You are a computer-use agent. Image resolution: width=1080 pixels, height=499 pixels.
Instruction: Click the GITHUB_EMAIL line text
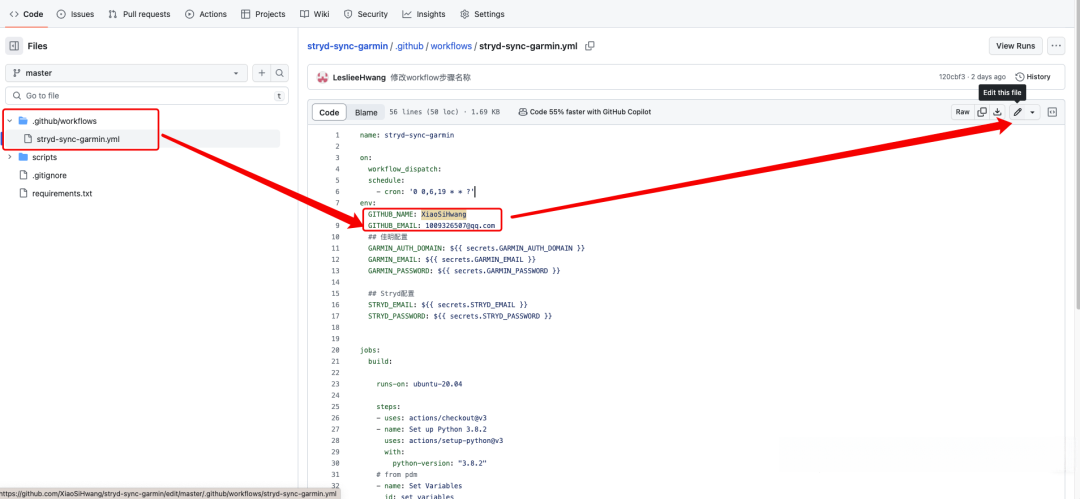point(431,225)
